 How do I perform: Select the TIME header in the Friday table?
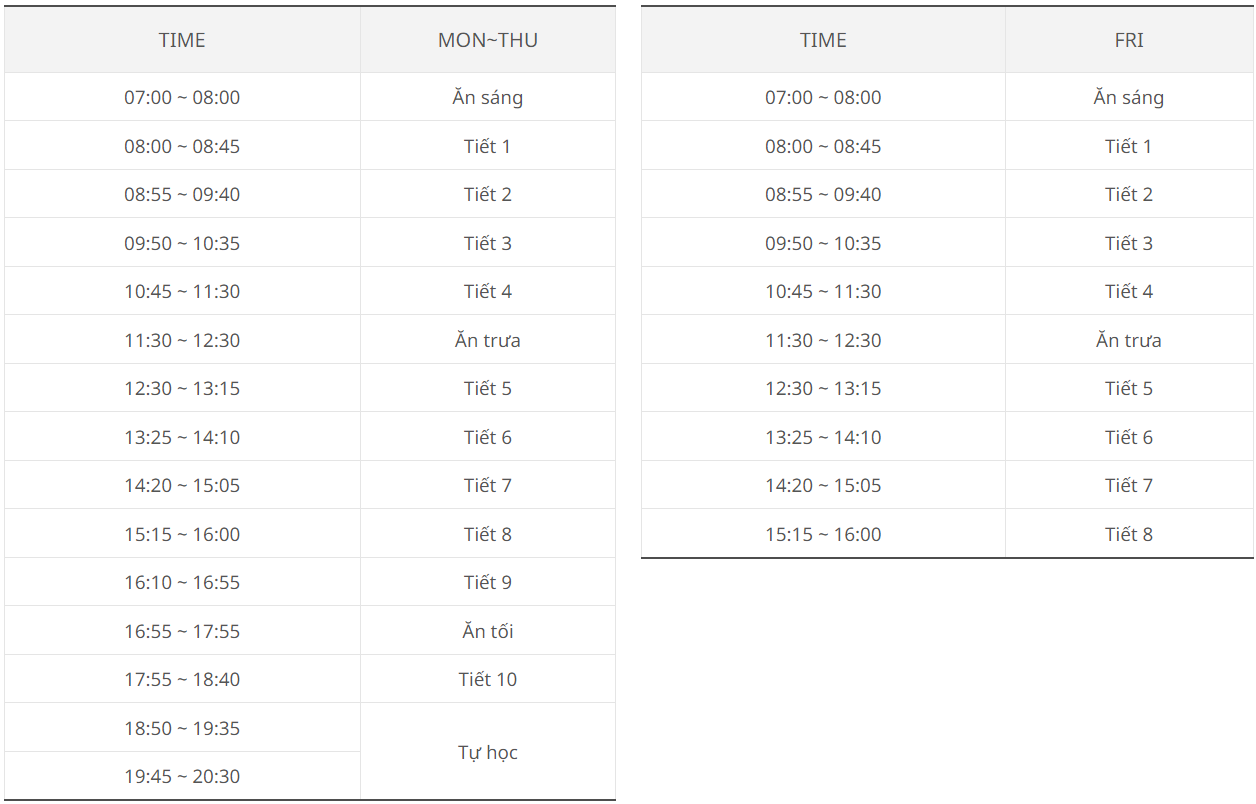pyautogui.click(x=823, y=40)
